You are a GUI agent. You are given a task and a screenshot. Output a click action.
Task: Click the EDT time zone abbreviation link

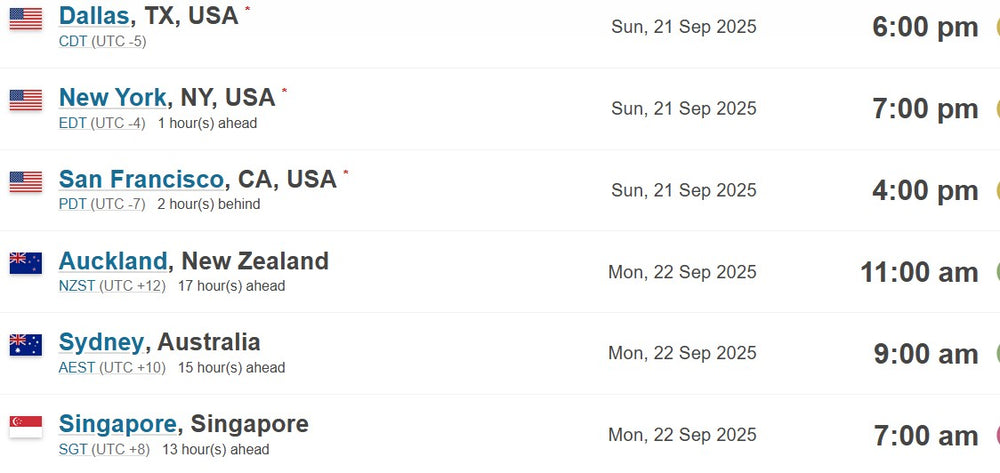pyautogui.click(x=73, y=123)
